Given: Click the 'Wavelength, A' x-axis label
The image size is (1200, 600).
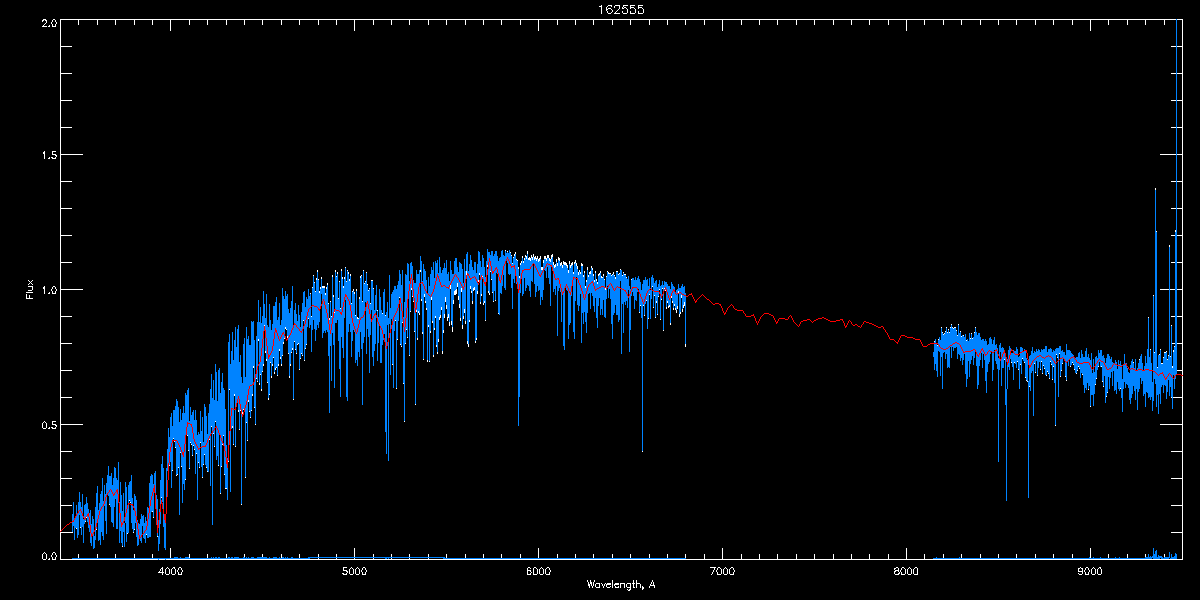Looking at the screenshot, I should (x=620, y=584).
